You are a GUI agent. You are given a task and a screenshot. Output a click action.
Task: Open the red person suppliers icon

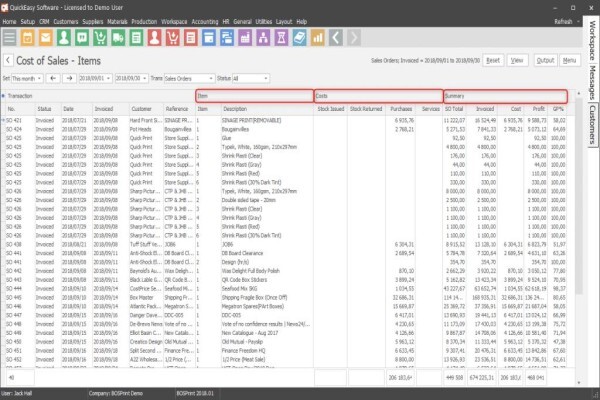154,38
